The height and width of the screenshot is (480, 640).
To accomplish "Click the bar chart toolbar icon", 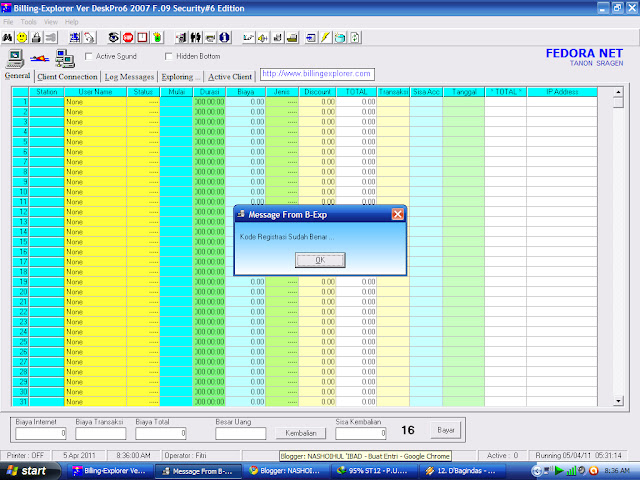I will 278,38.
